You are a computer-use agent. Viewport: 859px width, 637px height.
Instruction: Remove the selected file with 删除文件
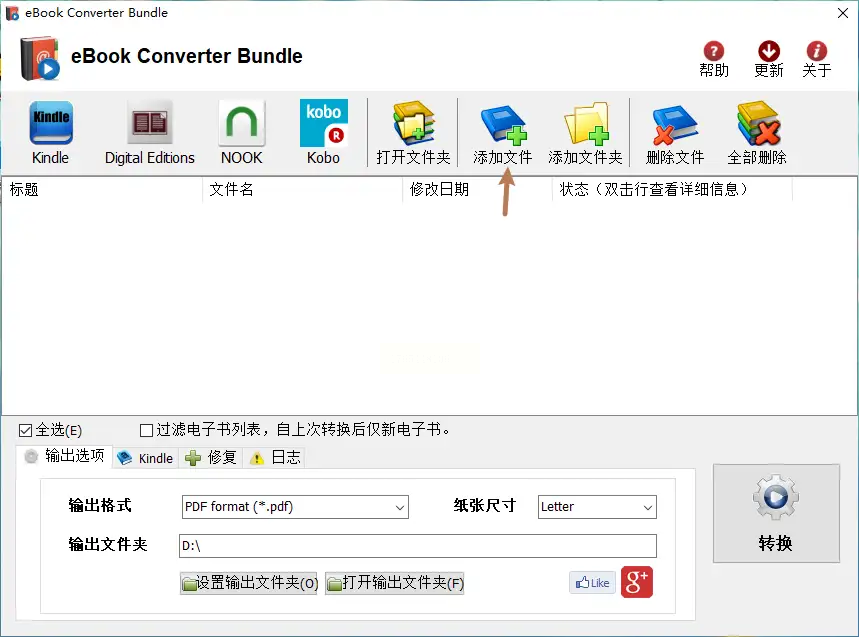tap(675, 133)
